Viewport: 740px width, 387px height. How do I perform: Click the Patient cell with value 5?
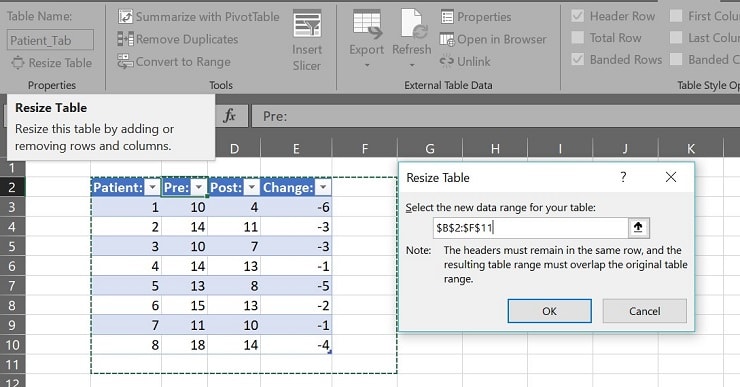coord(126,286)
